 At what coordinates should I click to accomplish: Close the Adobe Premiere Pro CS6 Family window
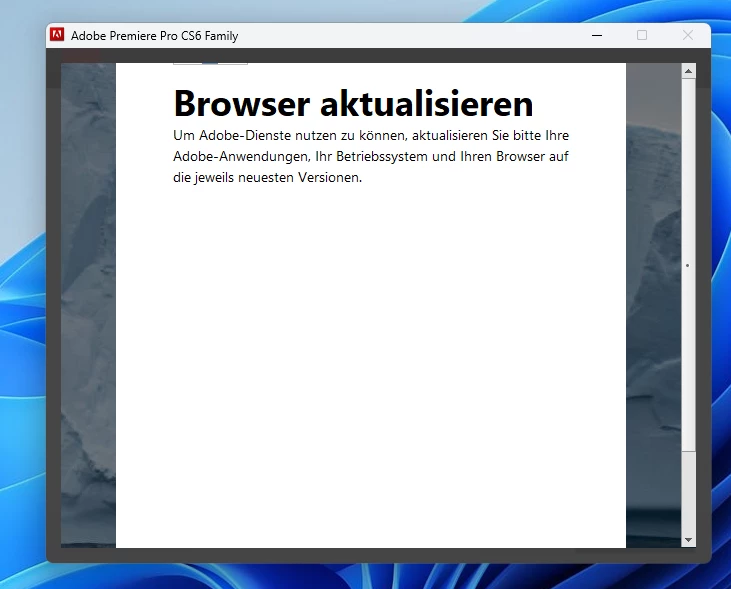tap(688, 35)
